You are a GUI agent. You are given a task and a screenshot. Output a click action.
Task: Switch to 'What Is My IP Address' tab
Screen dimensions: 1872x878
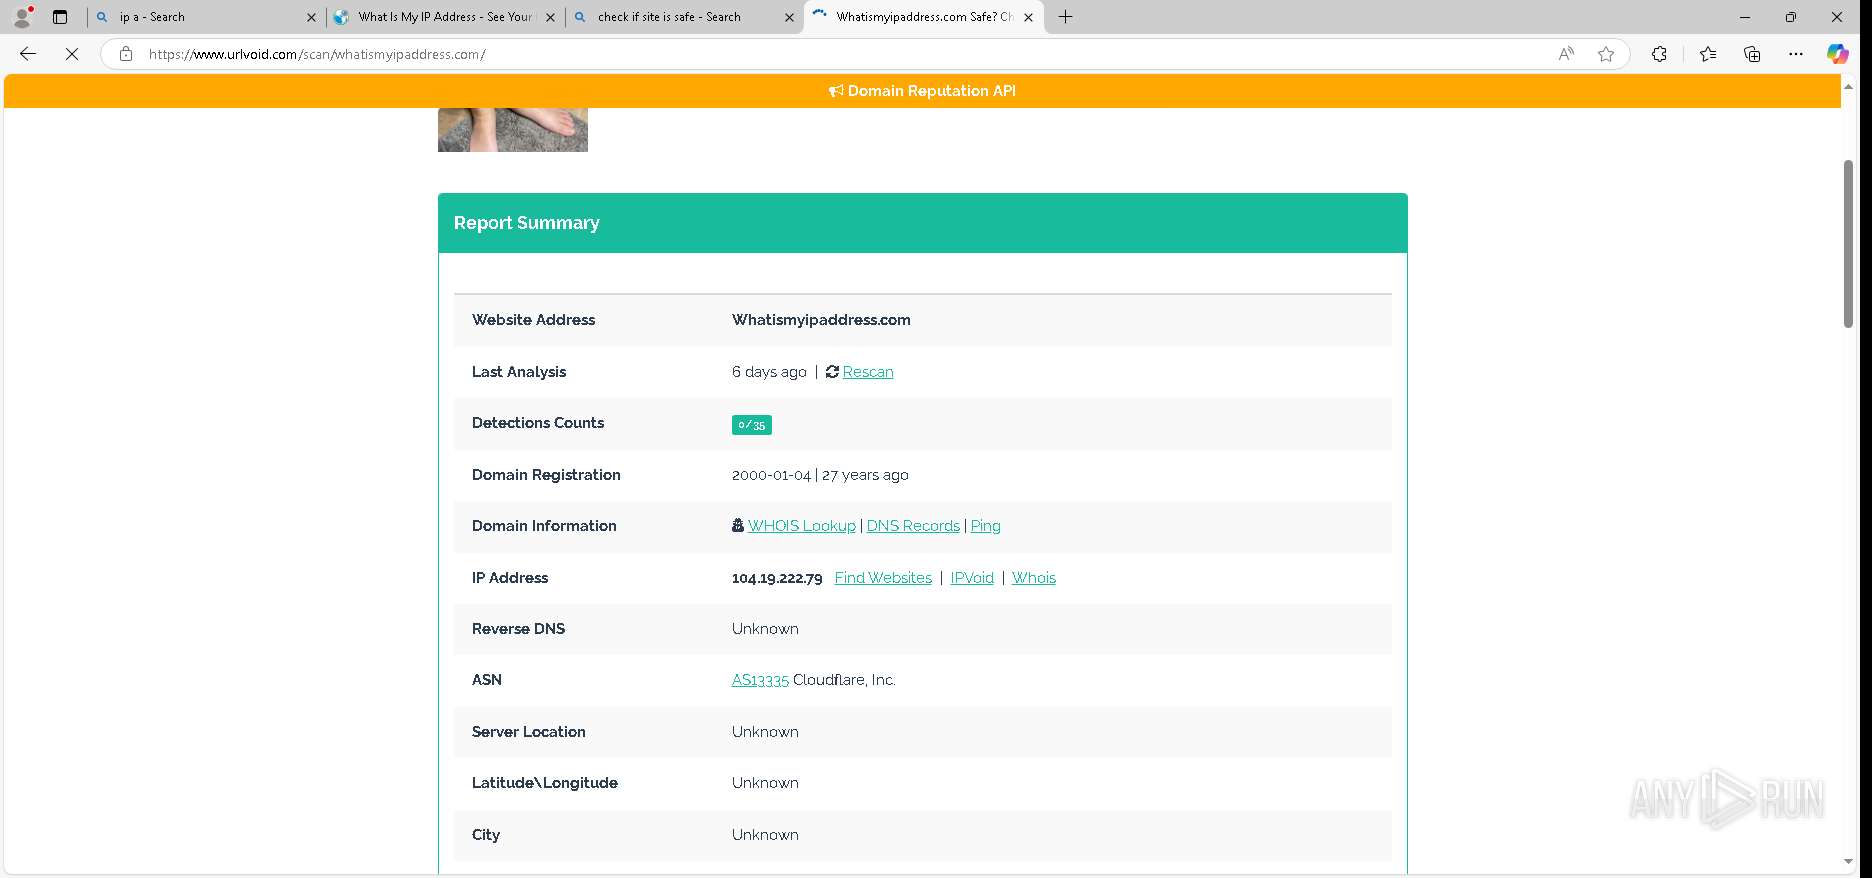(444, 17)
